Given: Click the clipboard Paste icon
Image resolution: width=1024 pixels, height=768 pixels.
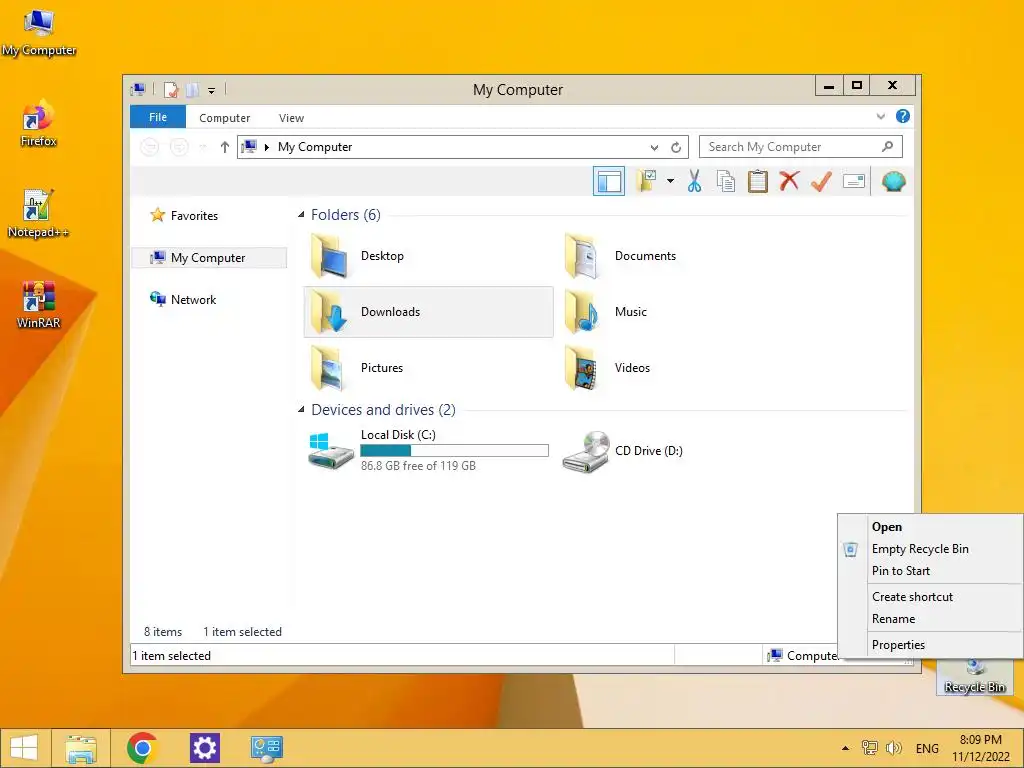Looking at the screenshot, I should (758, 181).
